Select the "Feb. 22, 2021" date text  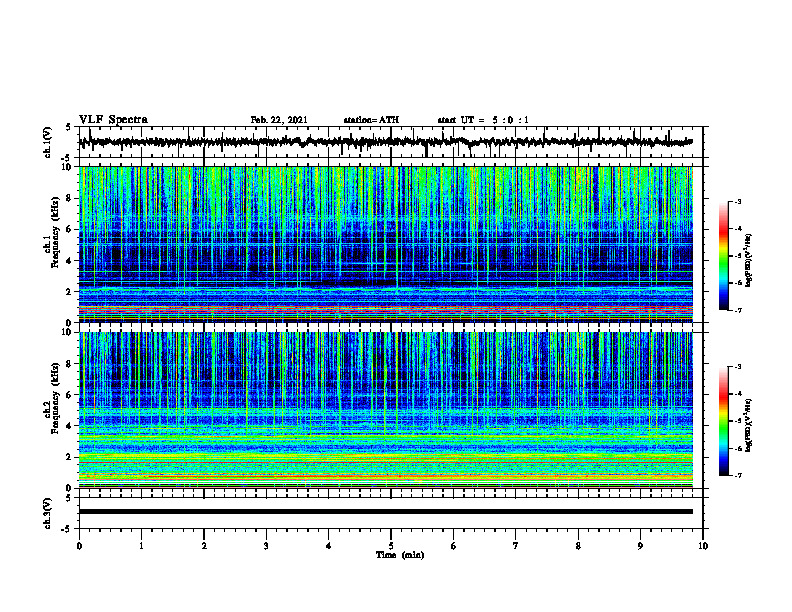[279, 120]
